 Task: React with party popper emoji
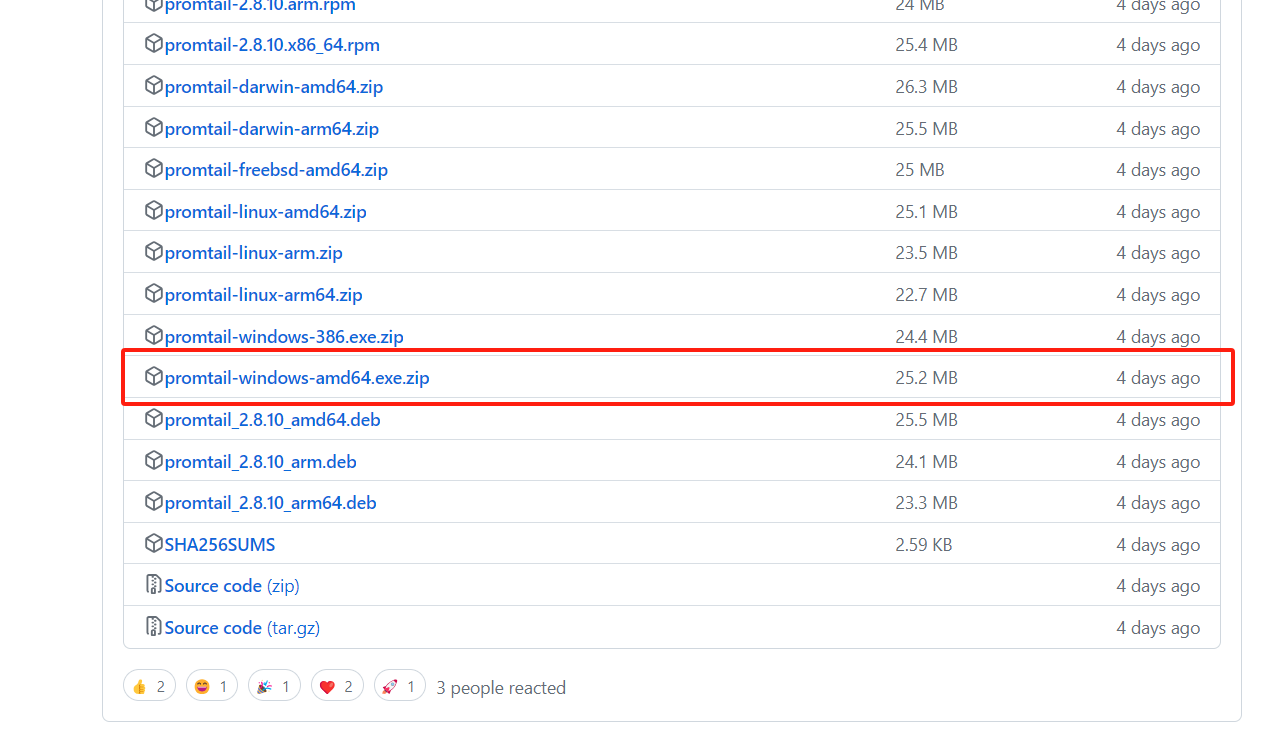274,685
